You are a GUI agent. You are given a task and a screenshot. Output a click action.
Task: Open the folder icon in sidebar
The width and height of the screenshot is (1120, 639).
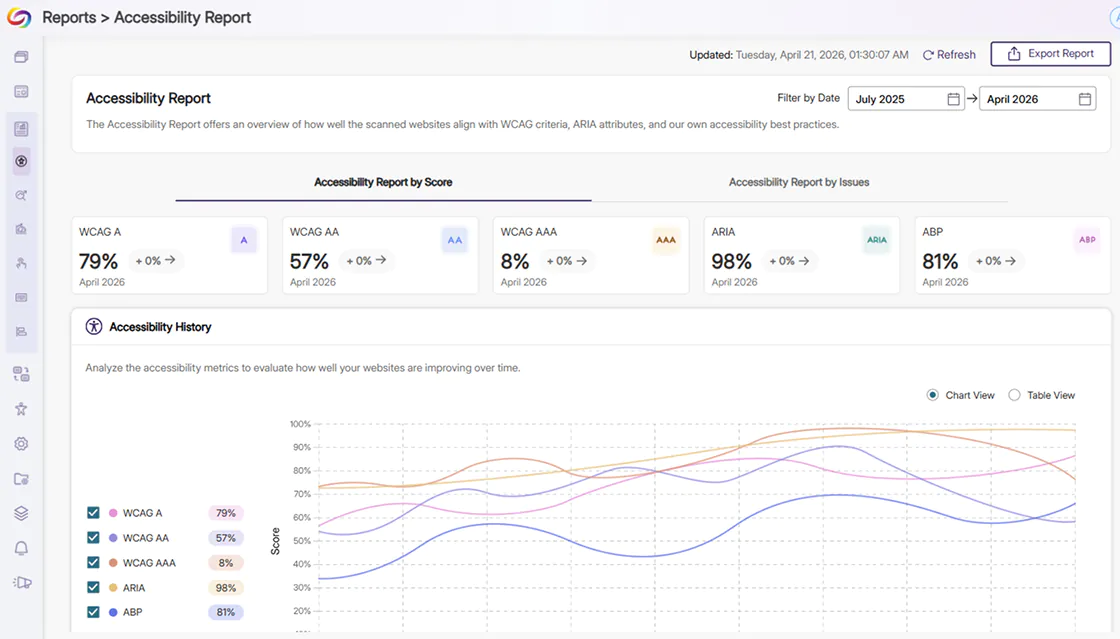[21, 478]
